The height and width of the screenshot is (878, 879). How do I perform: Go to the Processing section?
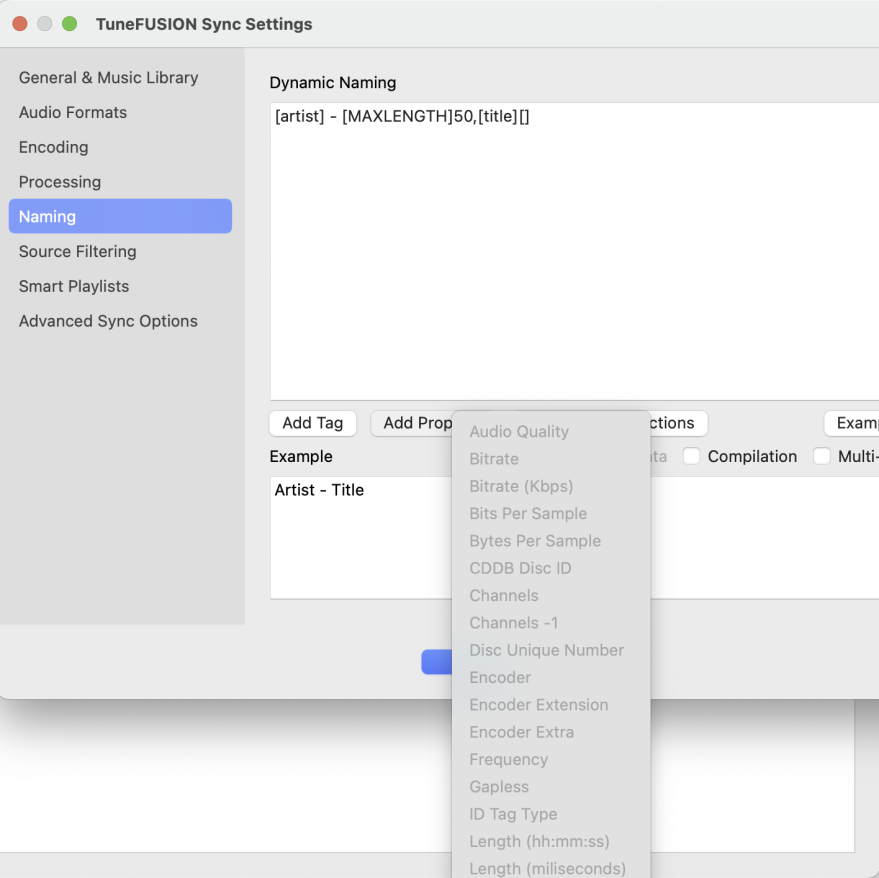coord(60,182)
